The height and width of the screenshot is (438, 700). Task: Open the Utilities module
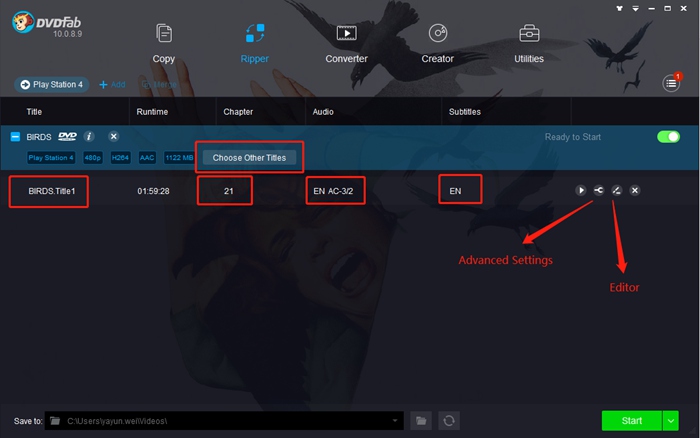pos(529,44)
